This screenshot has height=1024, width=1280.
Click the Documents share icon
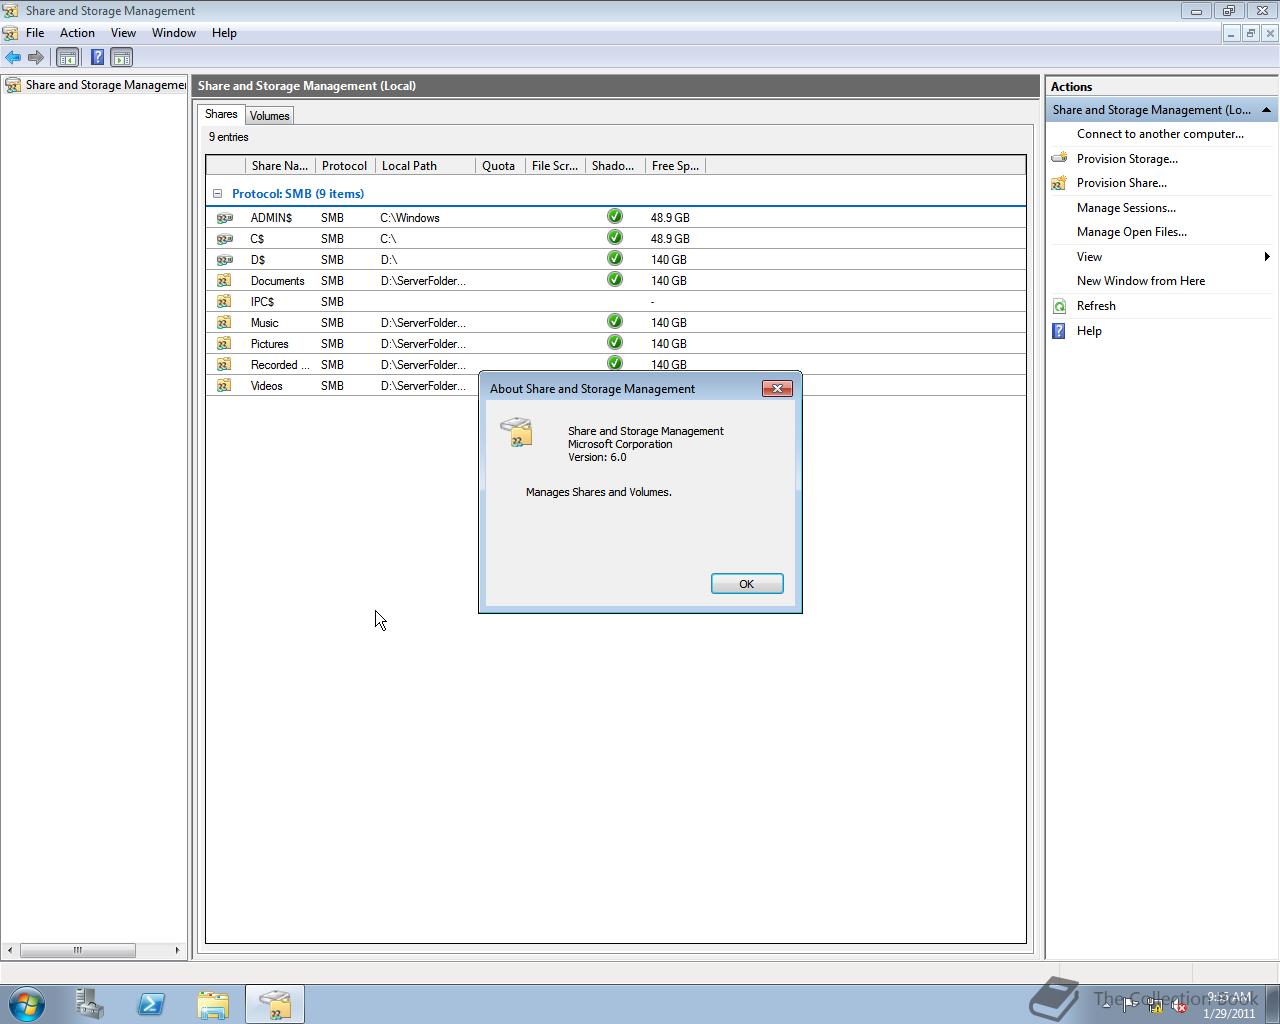tap(225, 280)
